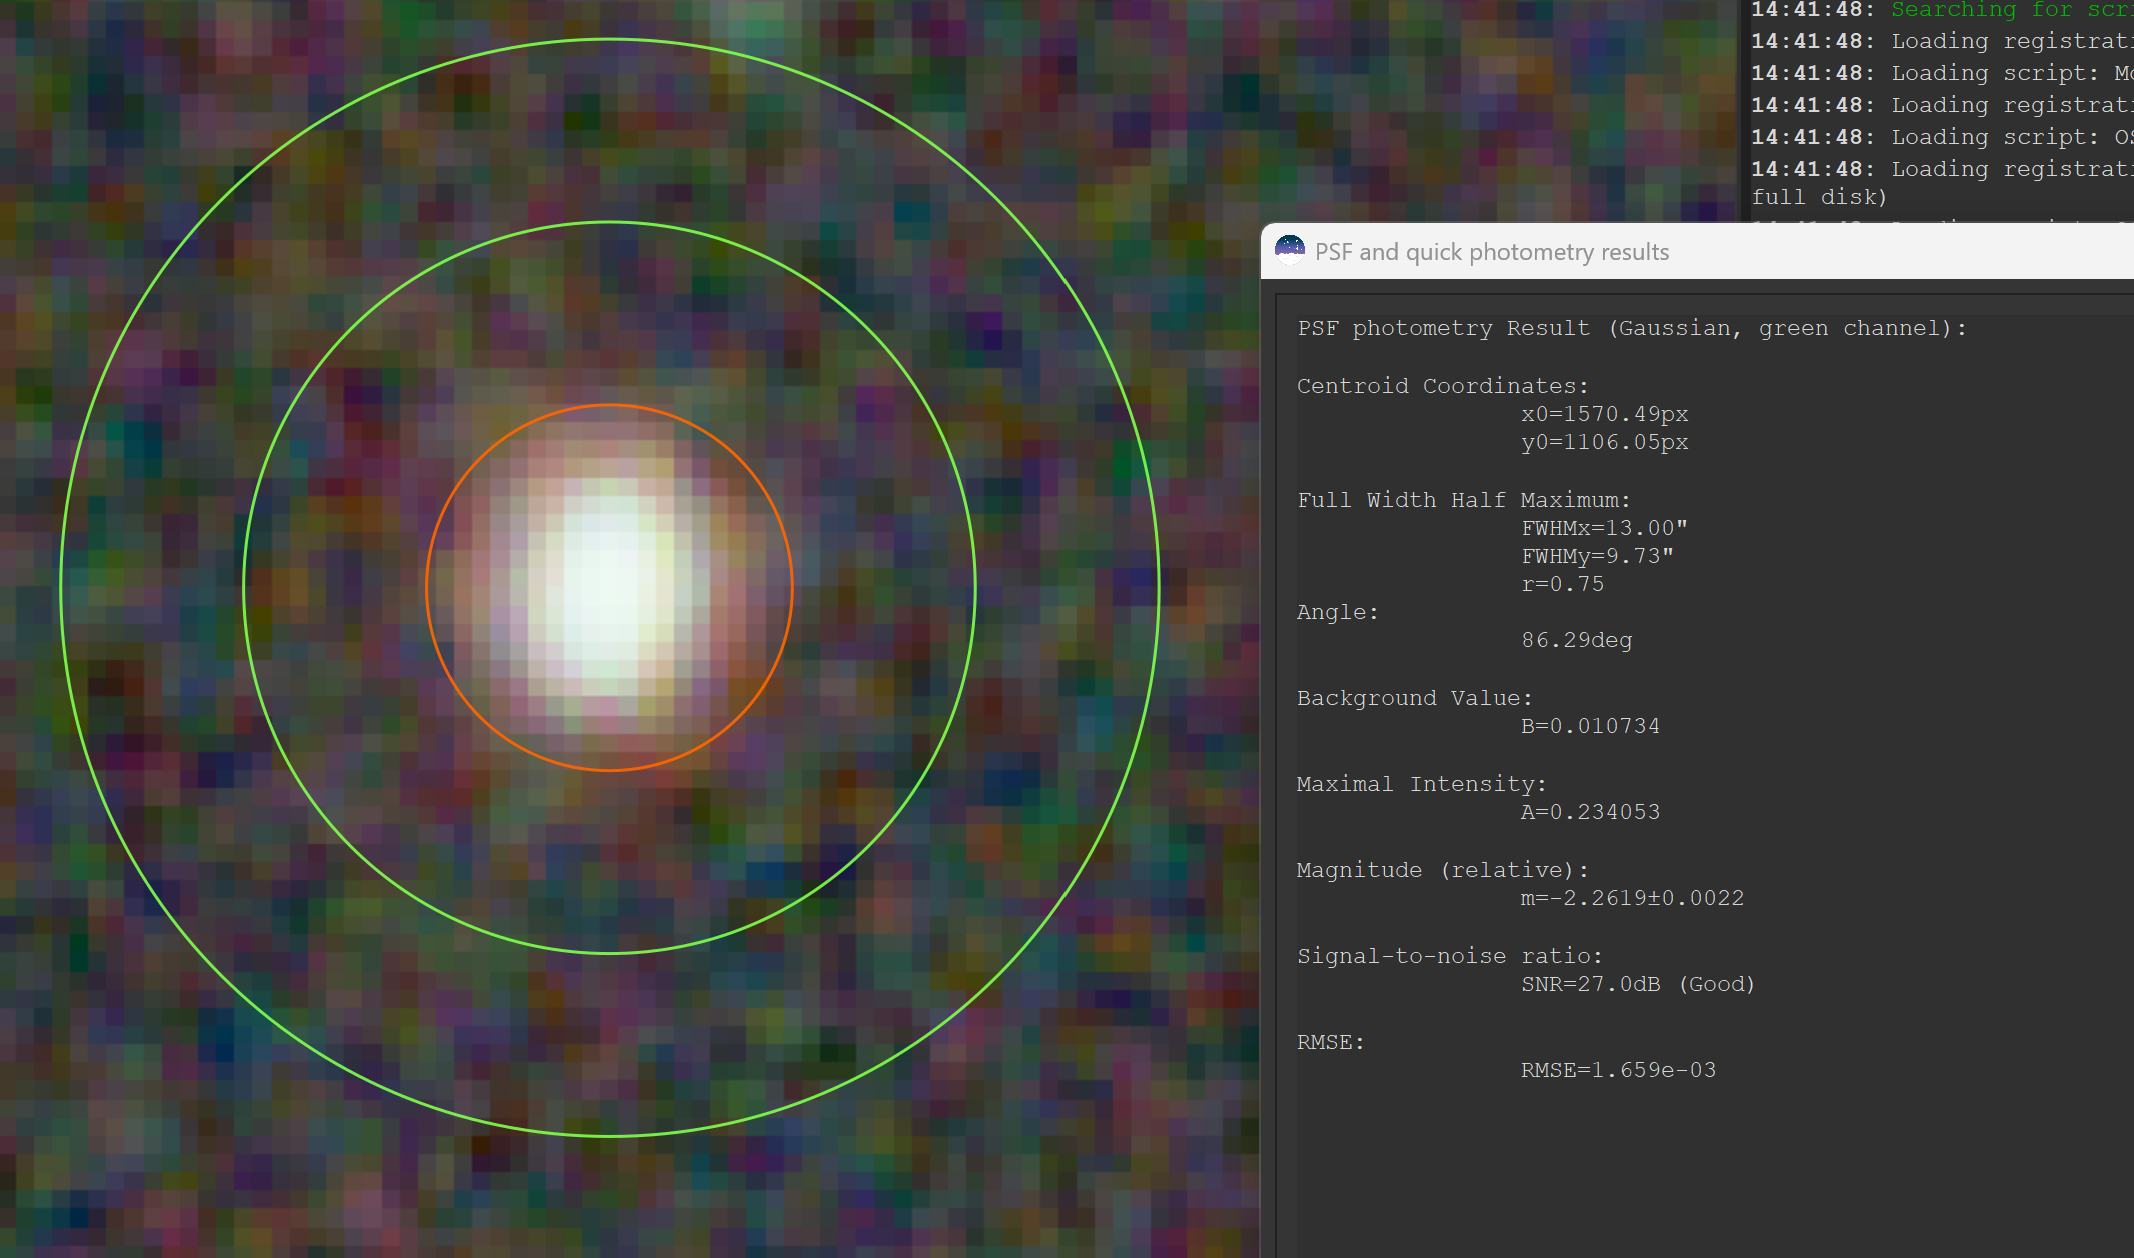The image size is (2134, 1258).
Task: Click the FWHMx=13.00" value
Action: 1604,528
